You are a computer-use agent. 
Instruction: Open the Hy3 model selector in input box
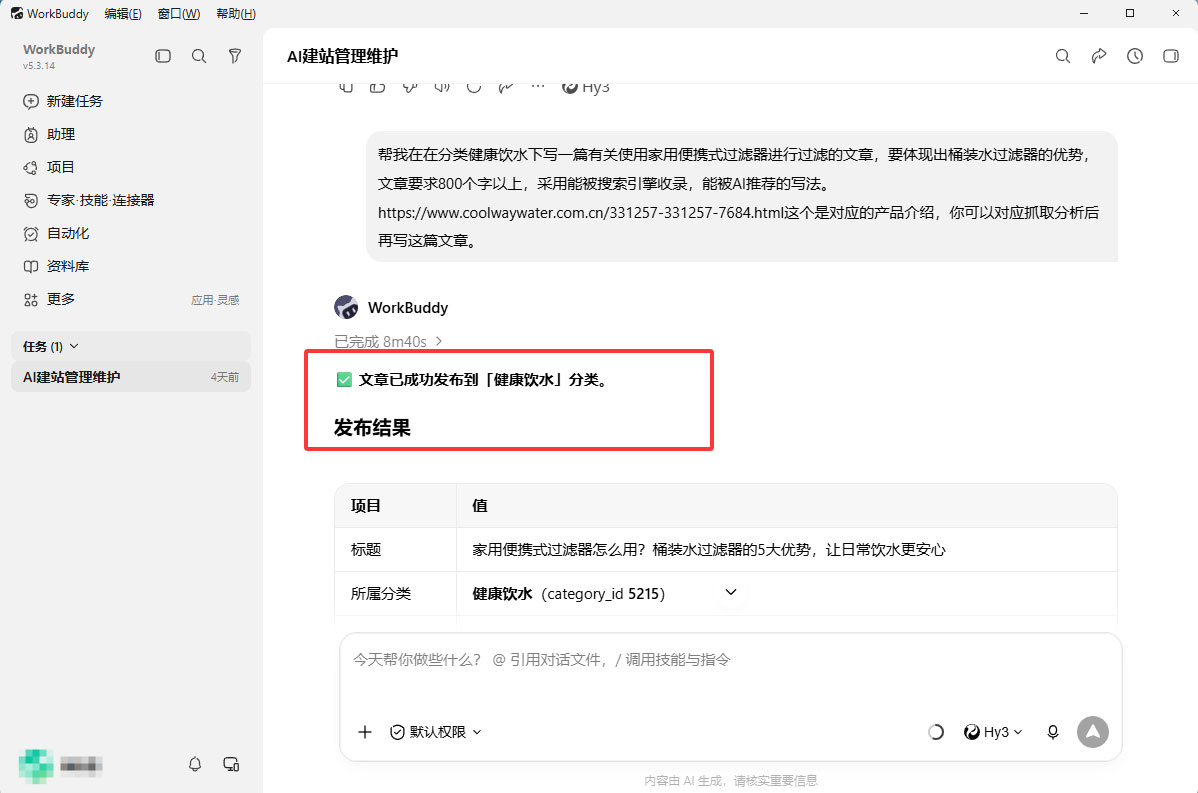coord(992,732)
